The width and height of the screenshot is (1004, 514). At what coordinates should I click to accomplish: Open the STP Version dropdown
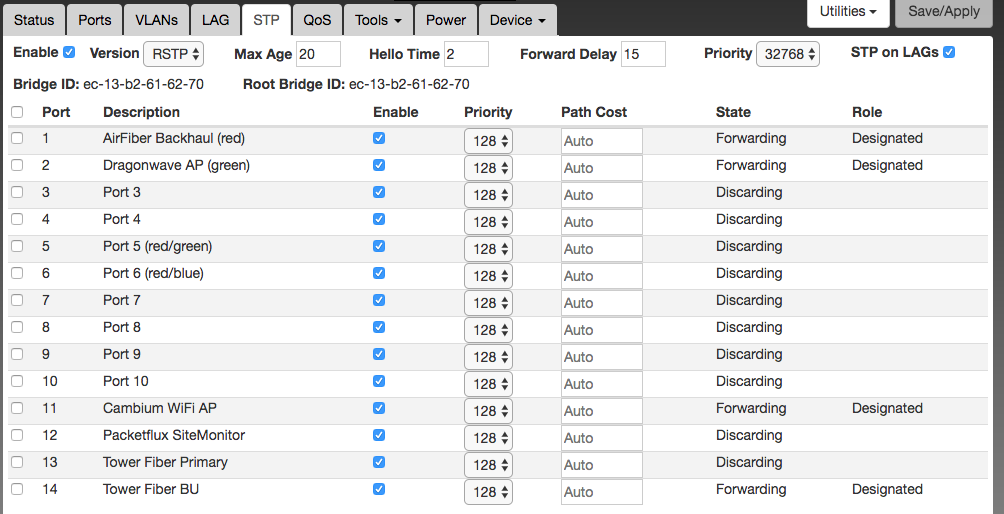174,54
